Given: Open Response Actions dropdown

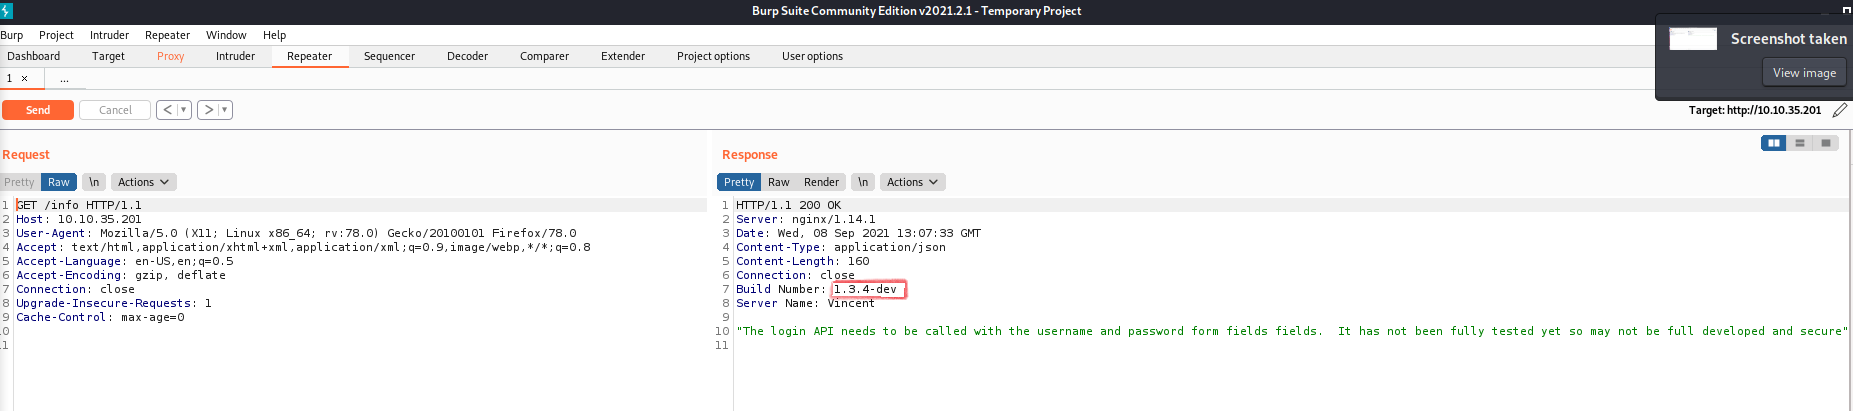Looking at the screenshot, I should point(912,182).
